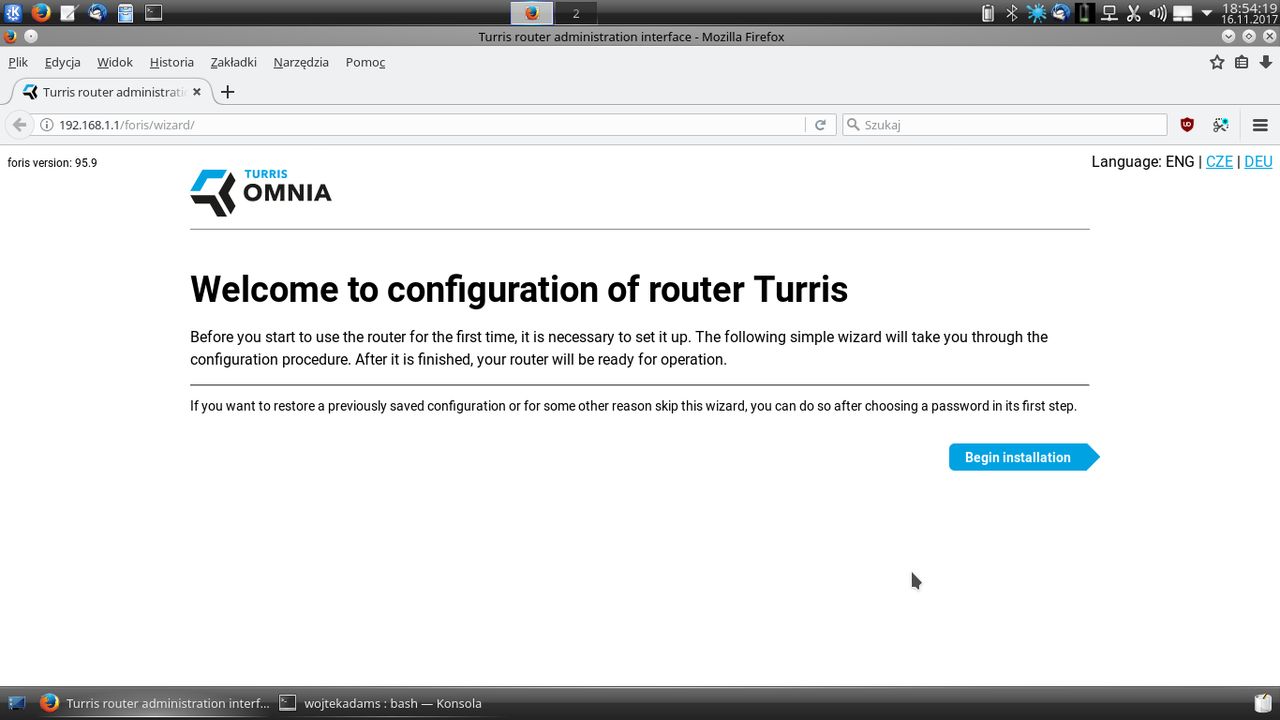
Task: Select Firefox task in the bottom taskbar
Action: (154, 703)
